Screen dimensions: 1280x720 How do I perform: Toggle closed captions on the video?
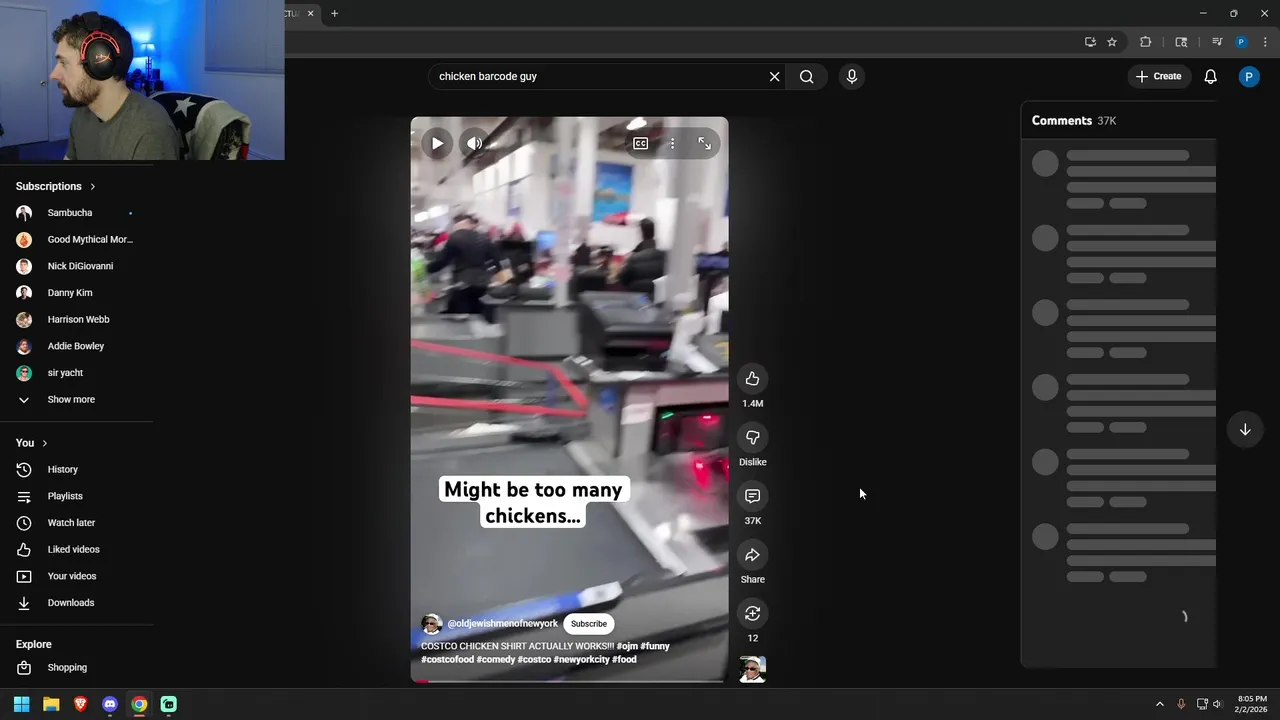[x=640, y=144]
